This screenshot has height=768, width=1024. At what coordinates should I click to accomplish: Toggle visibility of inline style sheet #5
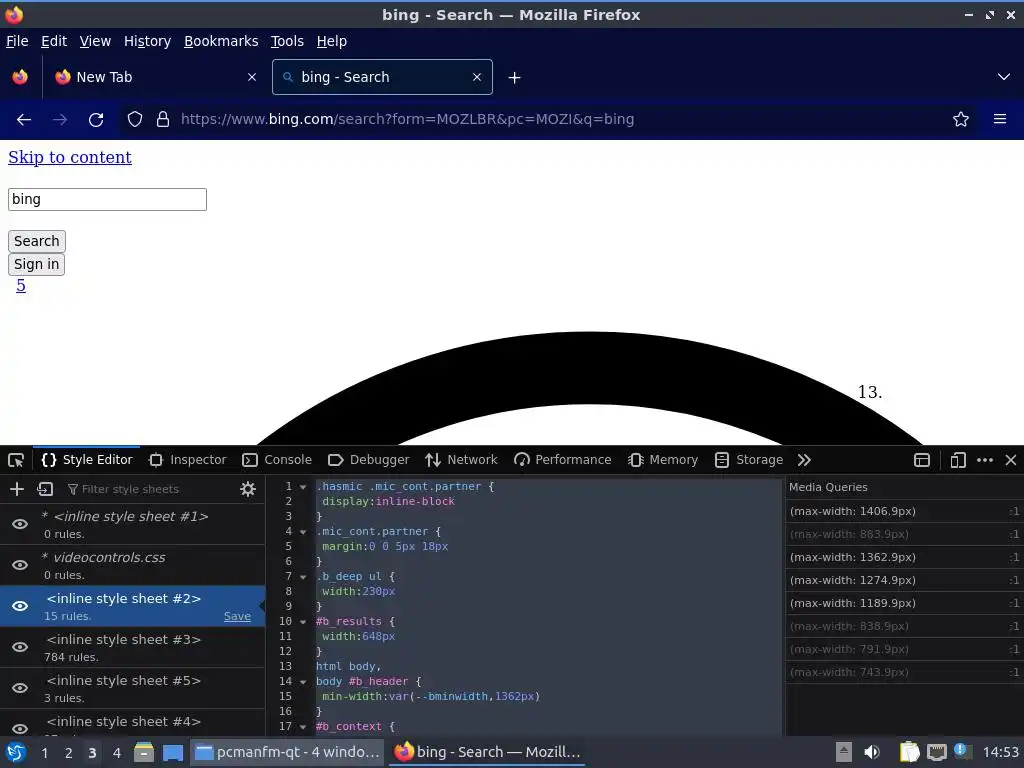pyautogui.click(x=20, y=688)
